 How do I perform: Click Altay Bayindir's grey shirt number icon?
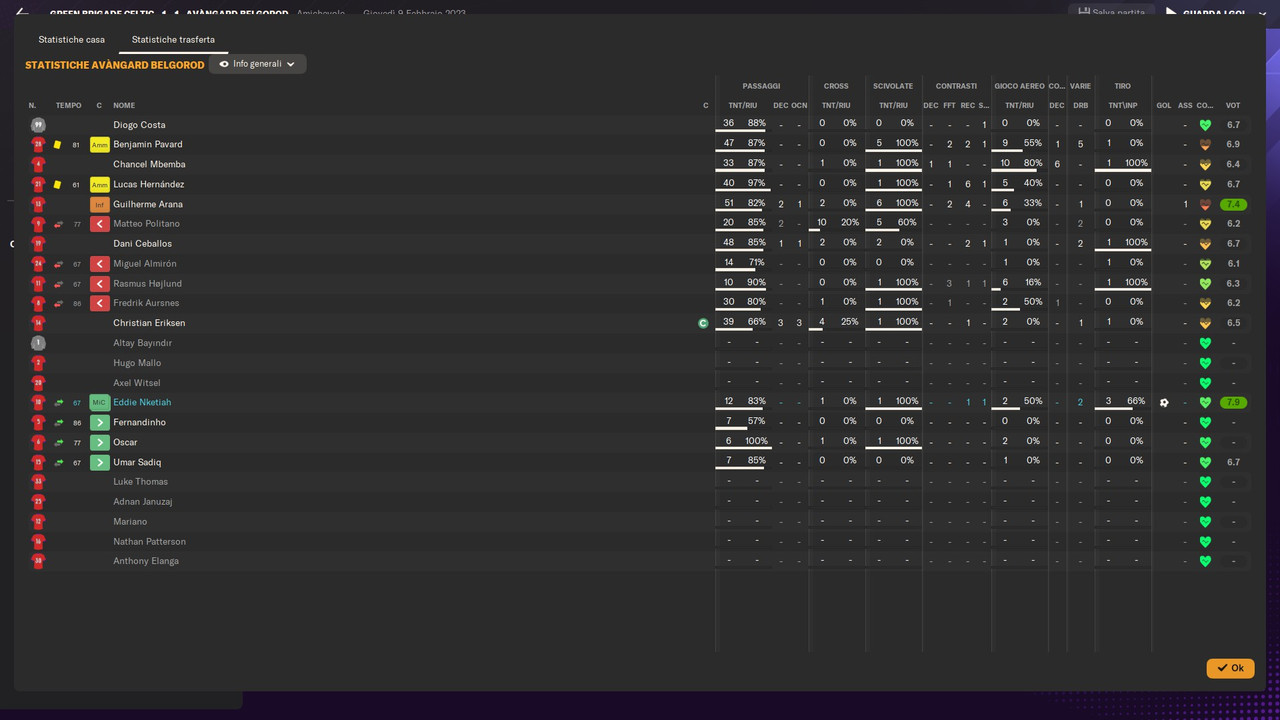pyautogui.click(x=38, y=343)
